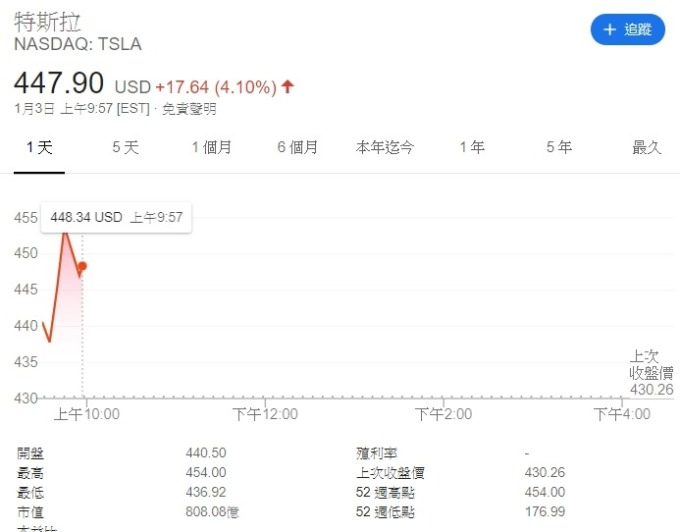Click the 448.34 USD chart tooltip
Viewport: 680px width, 532px height.
[116, 217]
